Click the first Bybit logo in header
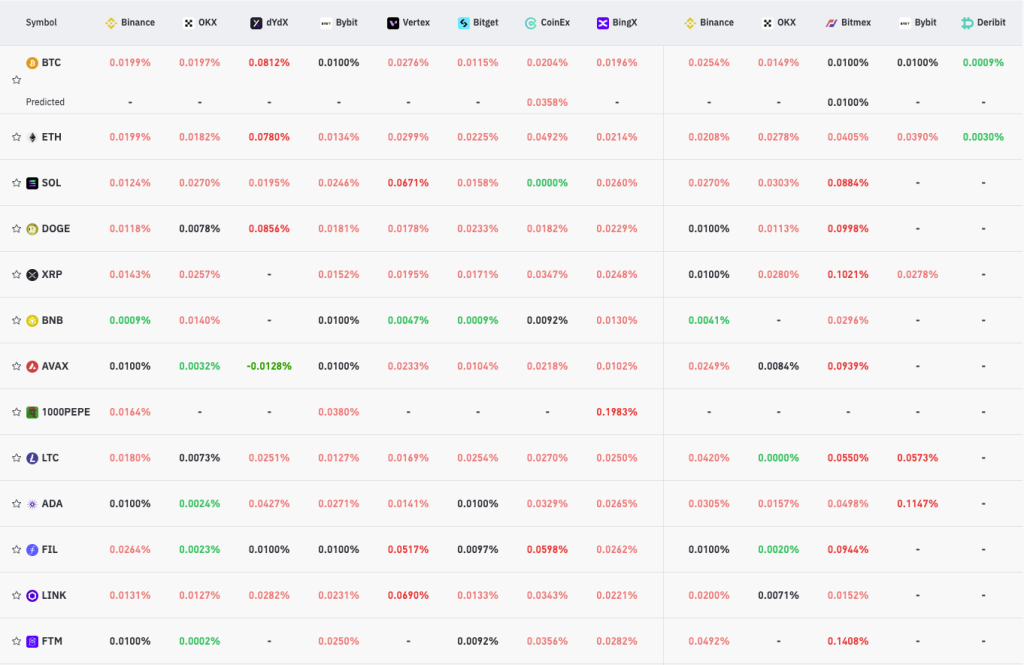The width and height of the screenshot is (1024, 665). (326, 23)
